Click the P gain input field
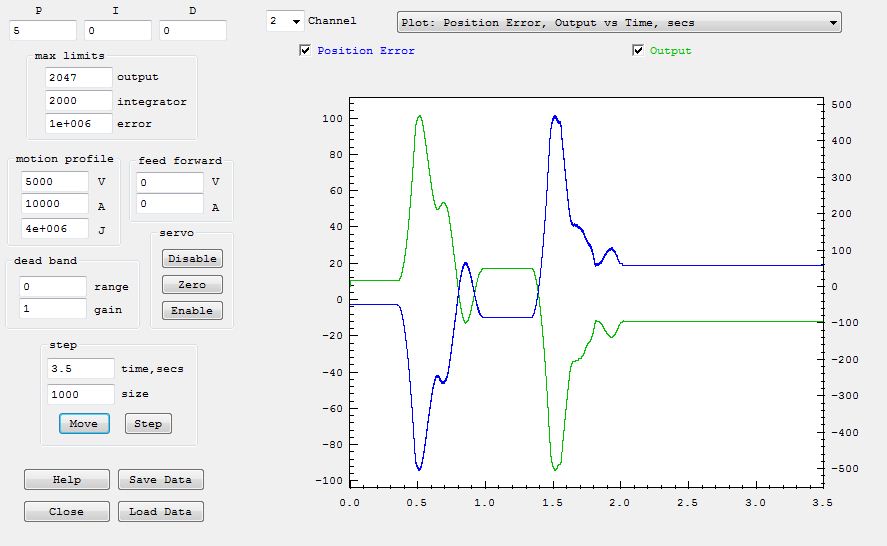Screen dimensions: 887x546 pos(42,31)
